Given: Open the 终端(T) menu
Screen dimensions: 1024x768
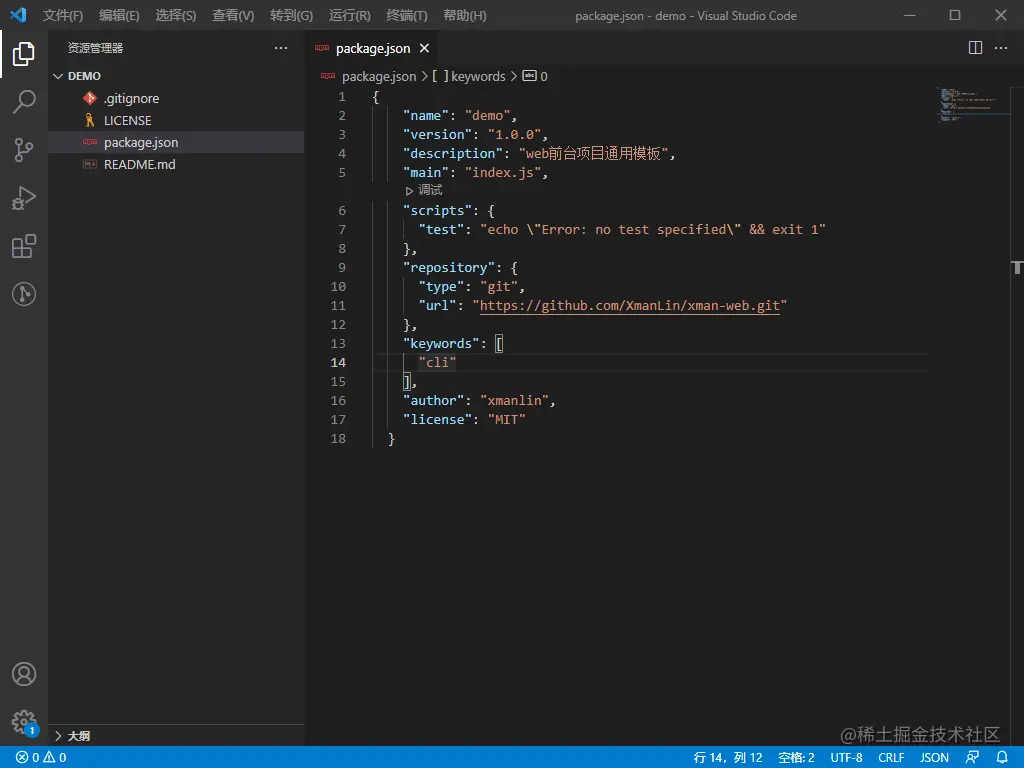Looking at the screenshot, I should 407,15.
